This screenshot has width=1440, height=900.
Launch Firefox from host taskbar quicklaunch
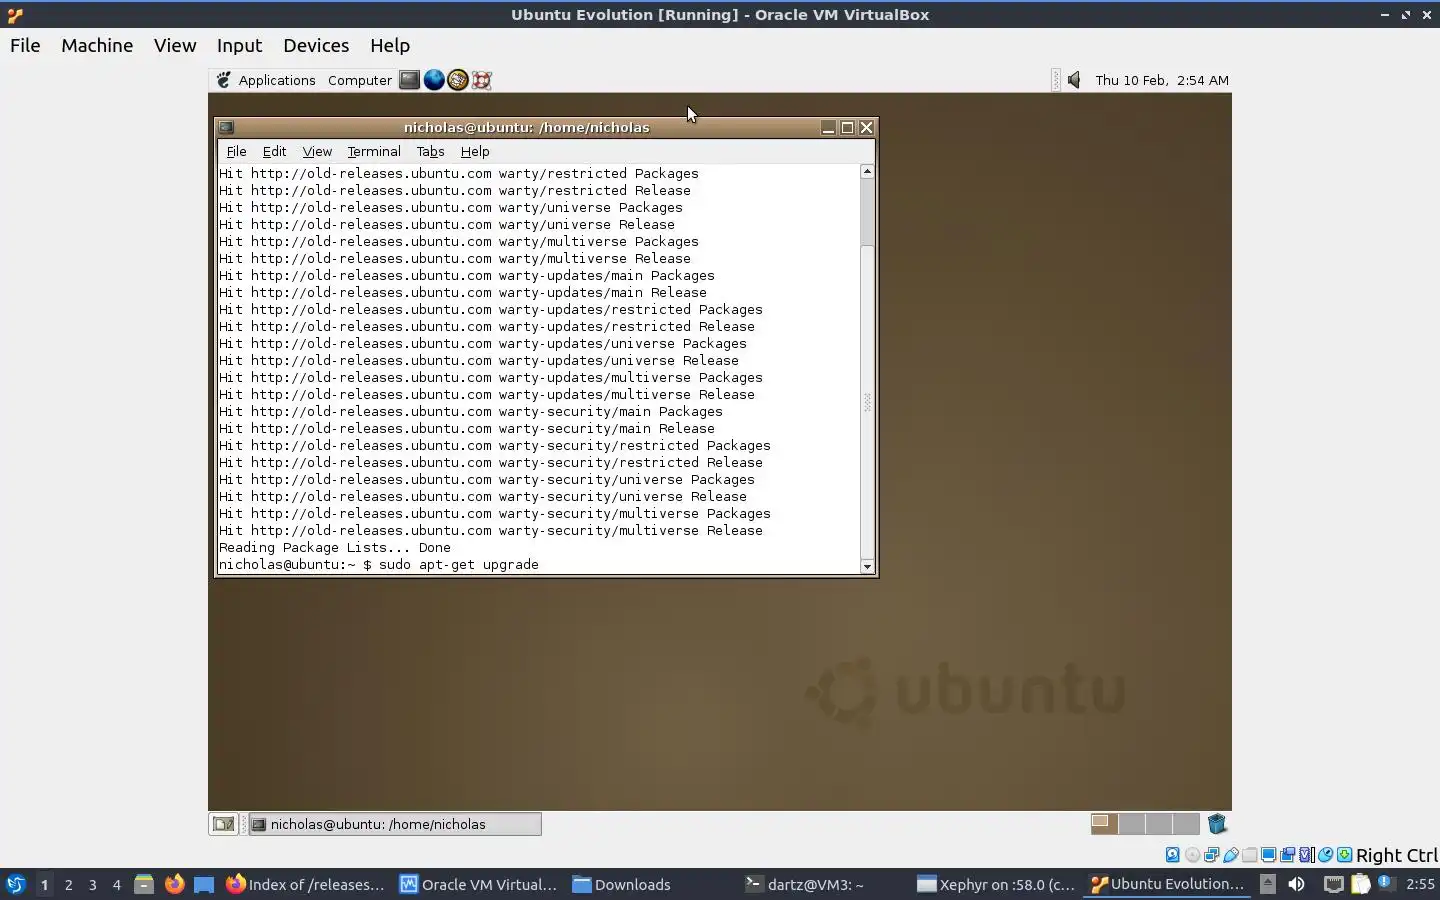174,884
